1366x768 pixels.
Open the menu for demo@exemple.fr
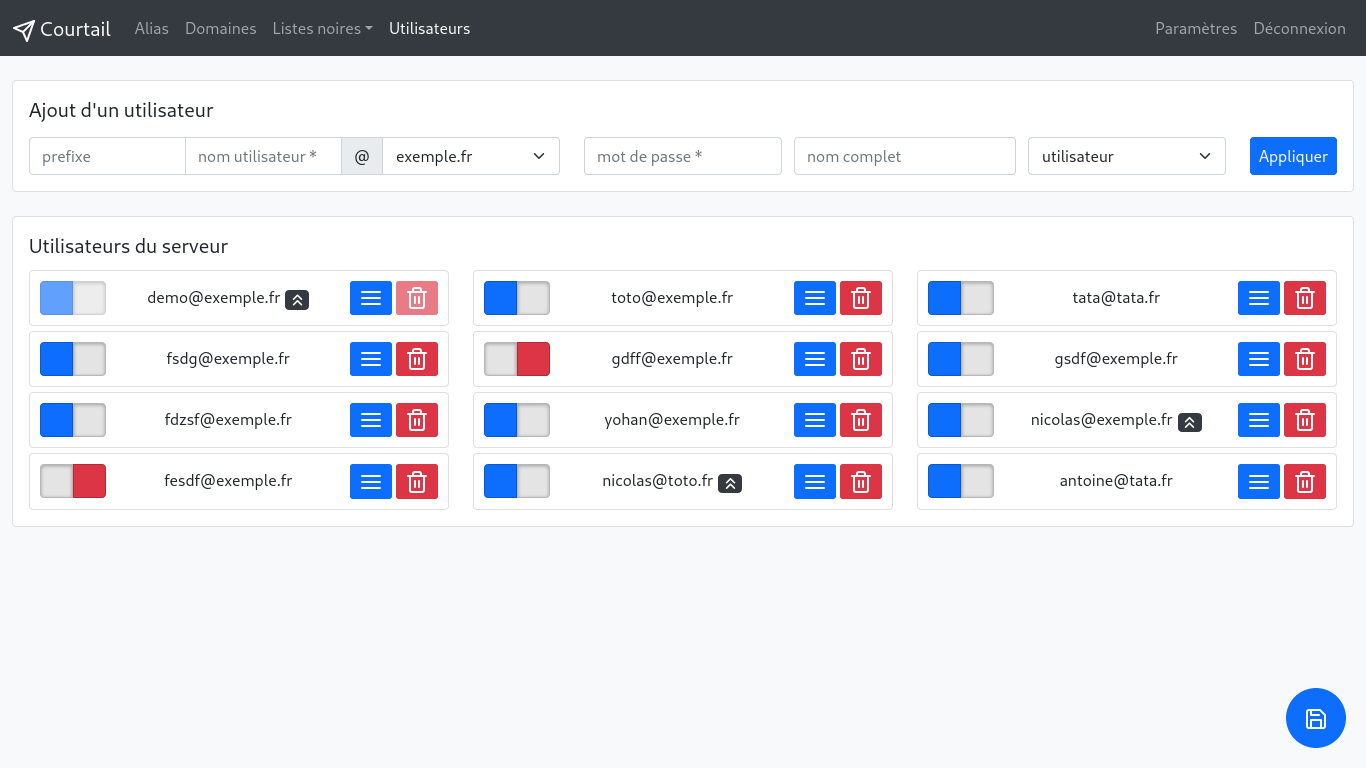tap(371, 298)
